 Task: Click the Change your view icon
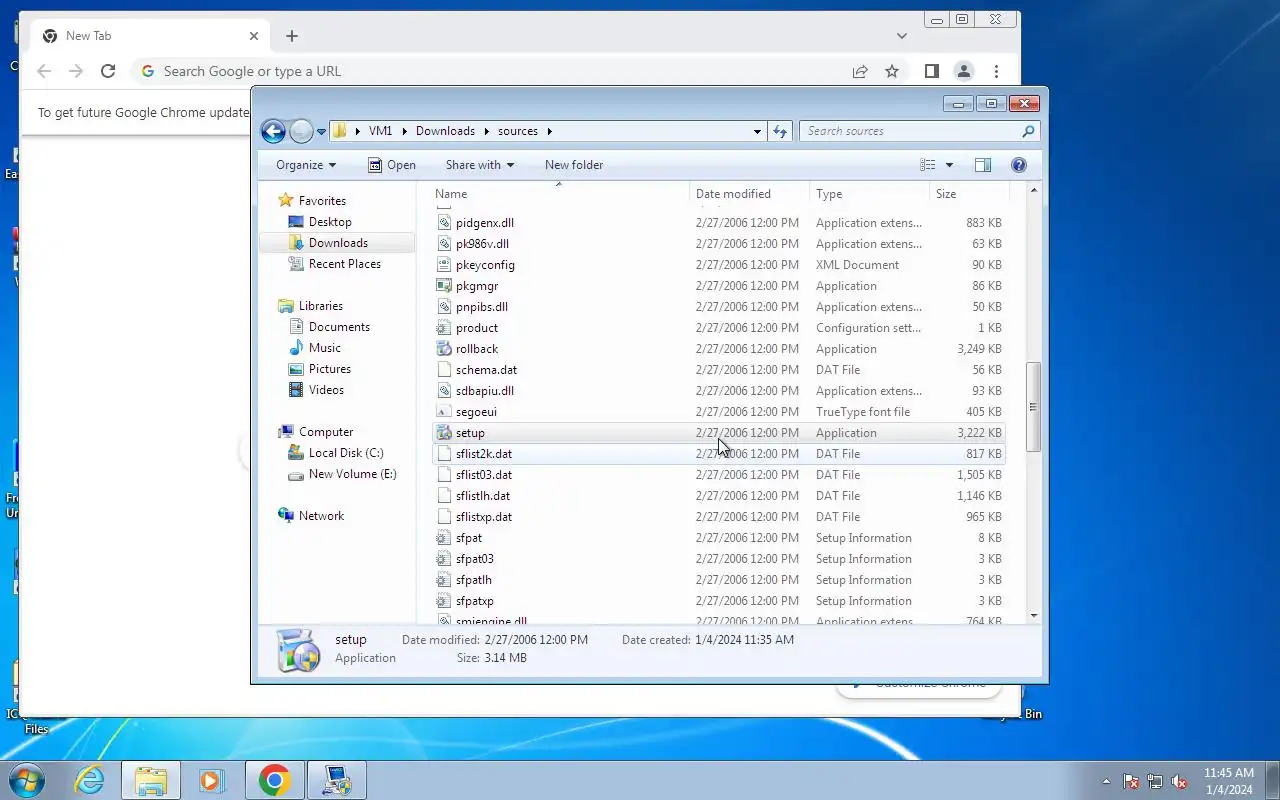tap(928, 165)
